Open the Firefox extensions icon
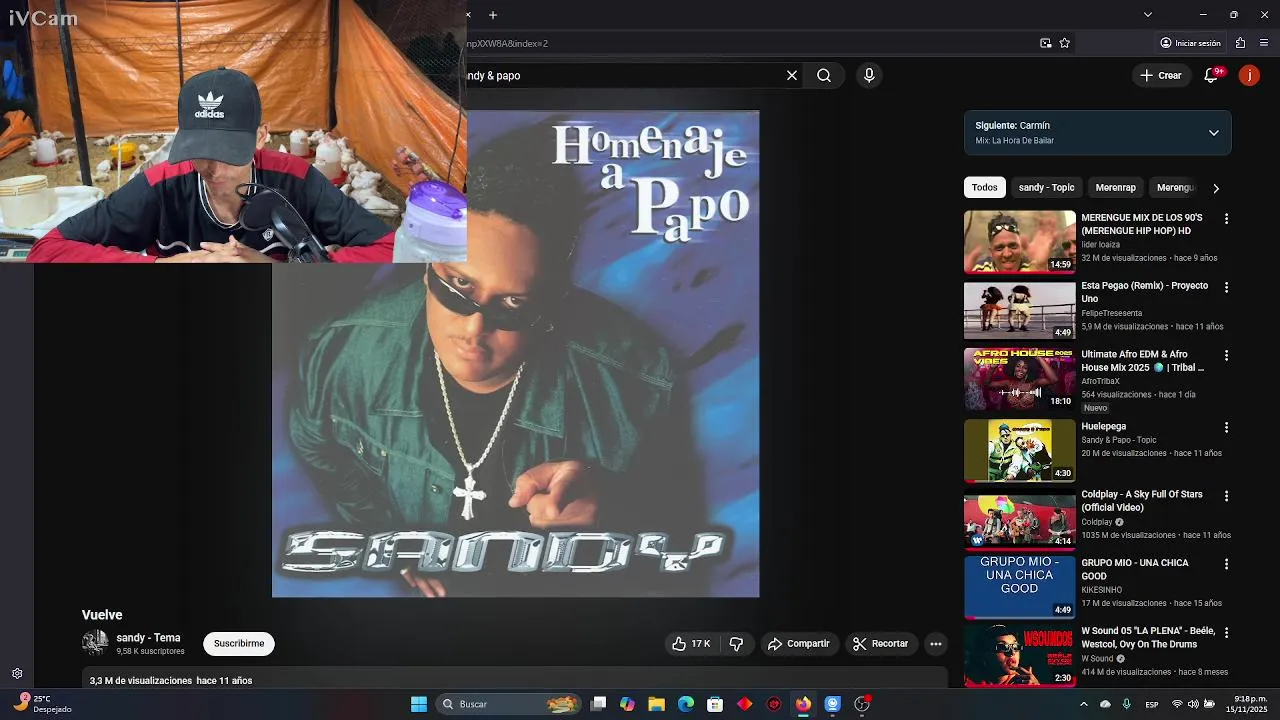The width and height of the screenshot is (1280, 720). pos(1241,43)
